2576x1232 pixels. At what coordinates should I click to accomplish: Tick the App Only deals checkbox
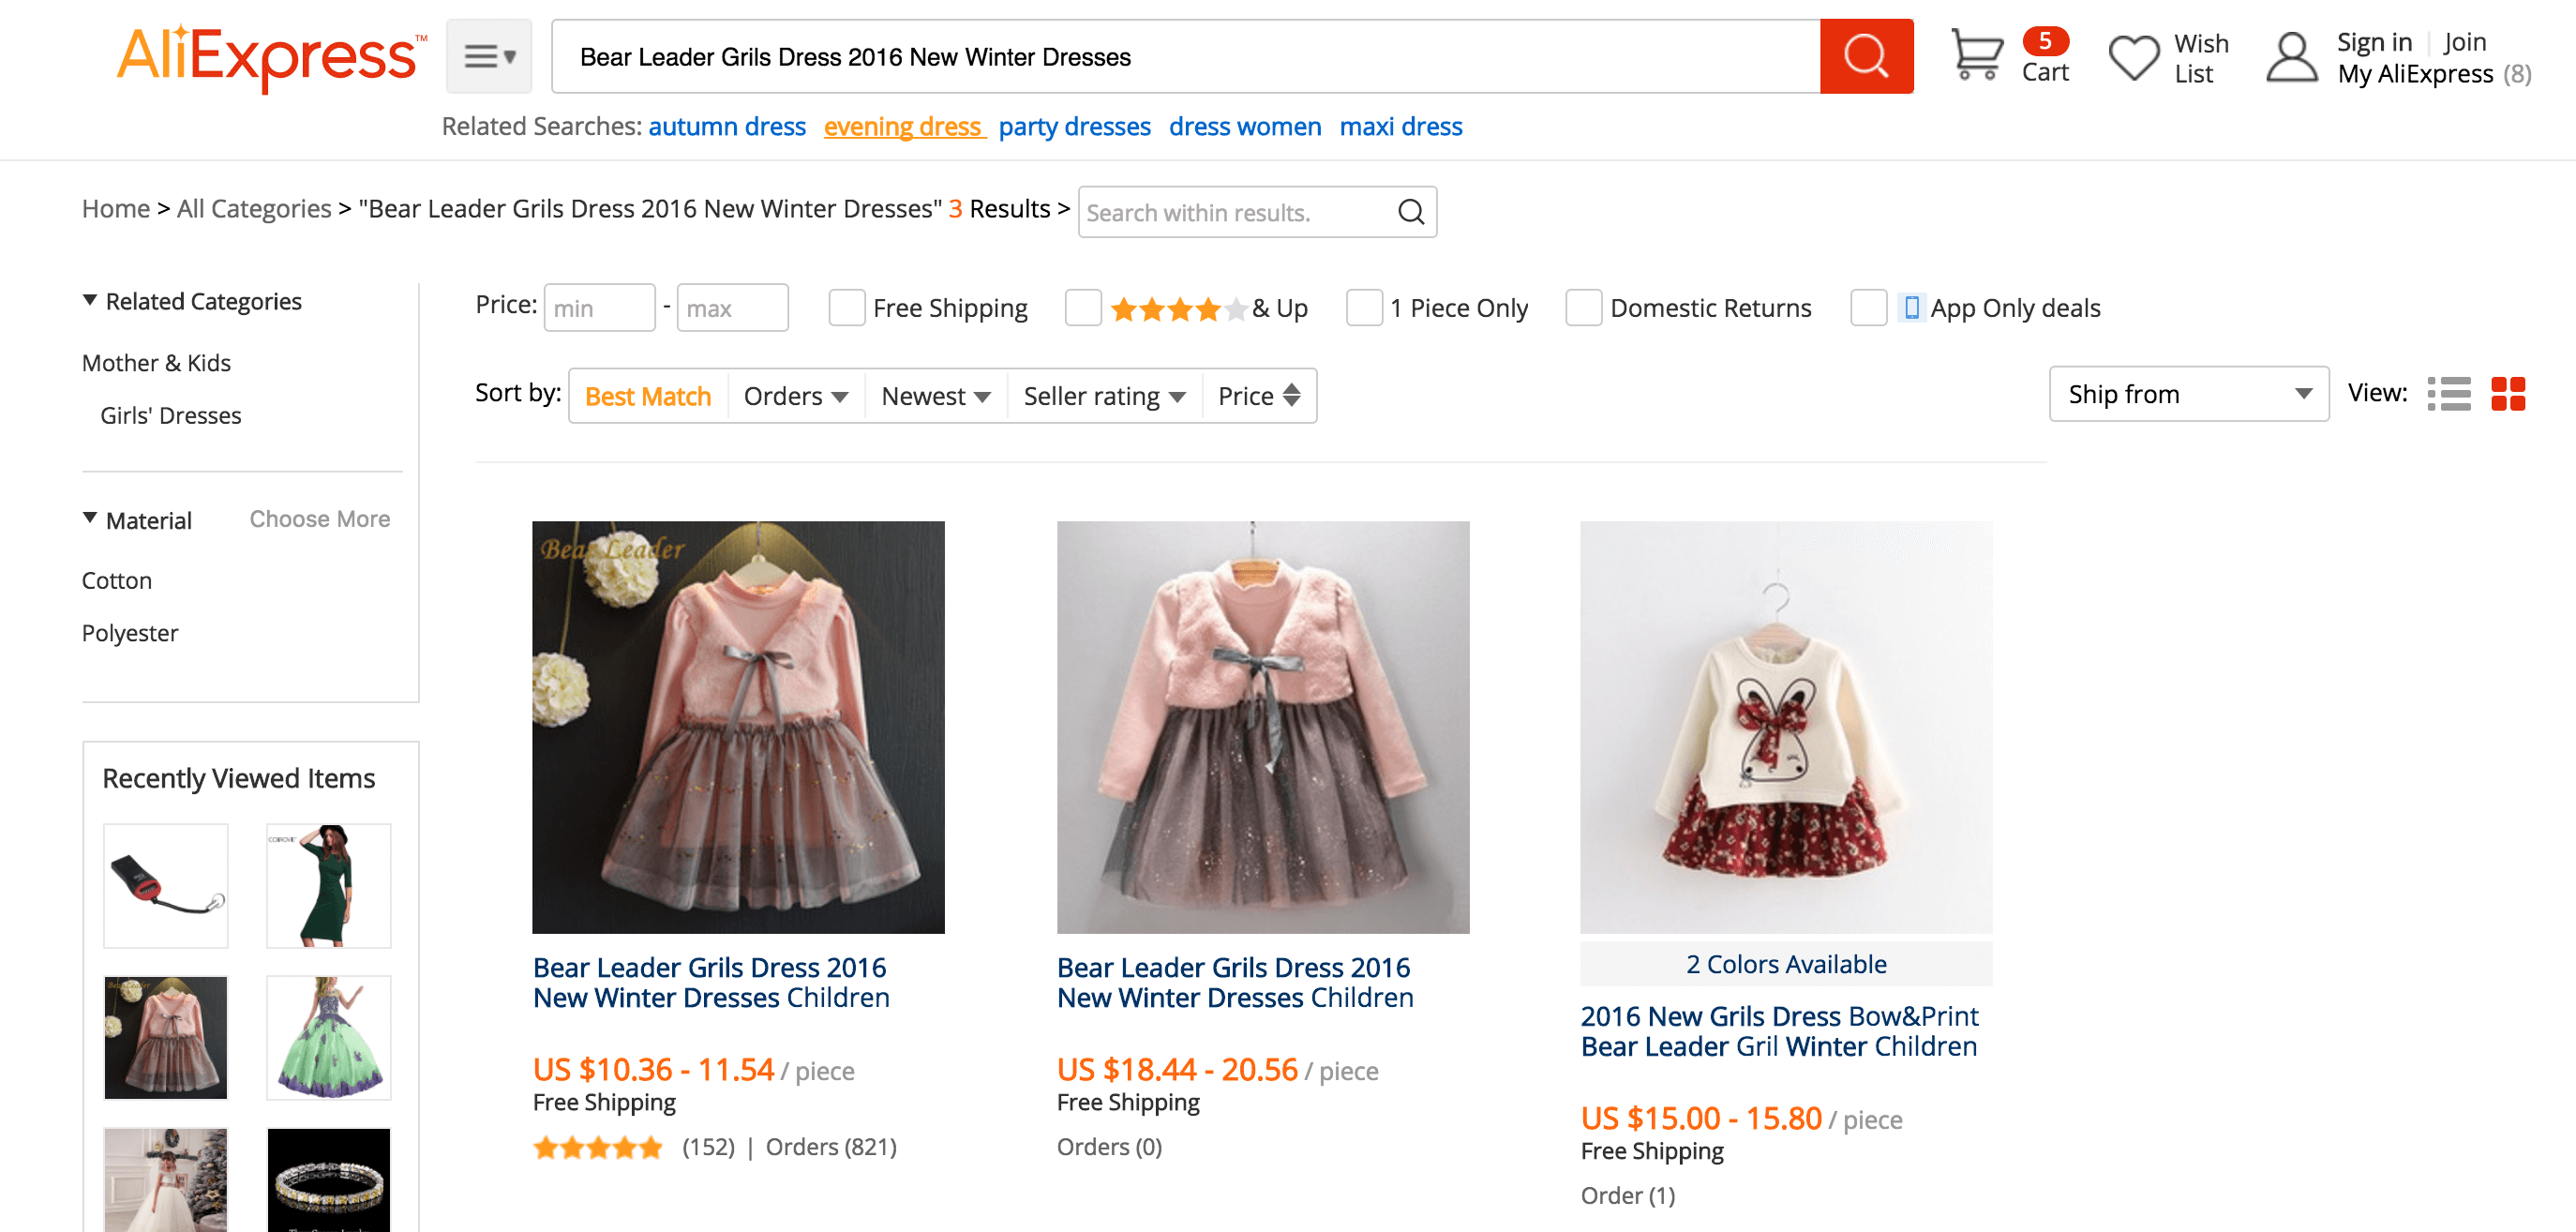[x=1868, y=308]
